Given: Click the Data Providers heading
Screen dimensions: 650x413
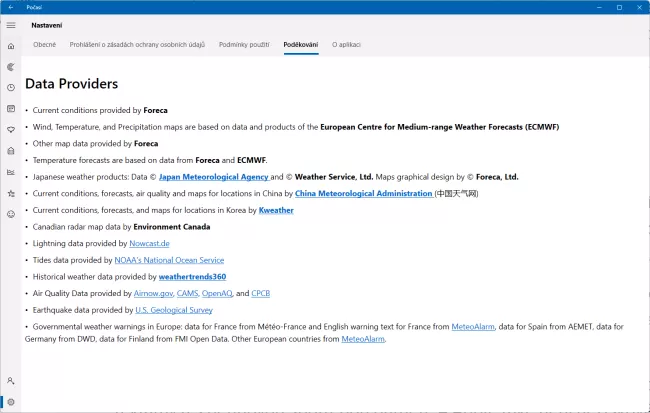Looking at the screenshot, I should [x=71, y=84].
